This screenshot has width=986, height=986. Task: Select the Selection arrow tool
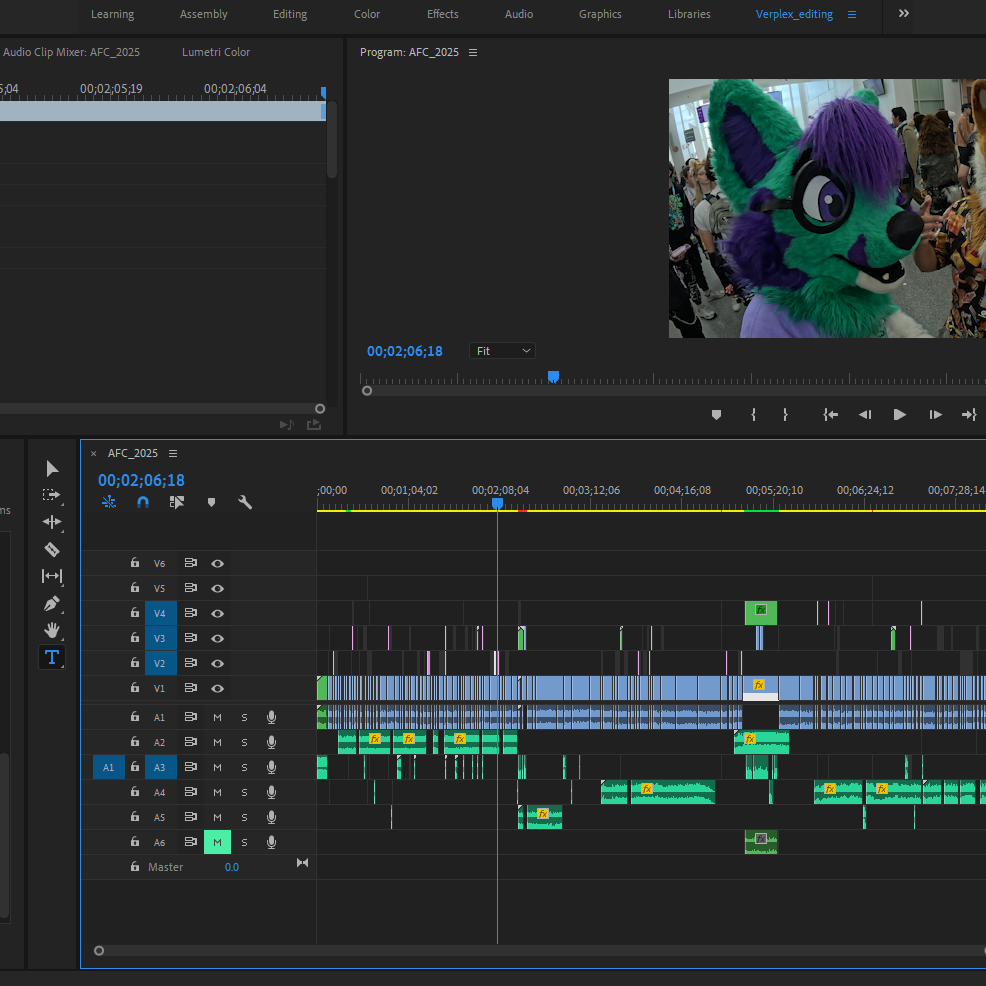52,468
